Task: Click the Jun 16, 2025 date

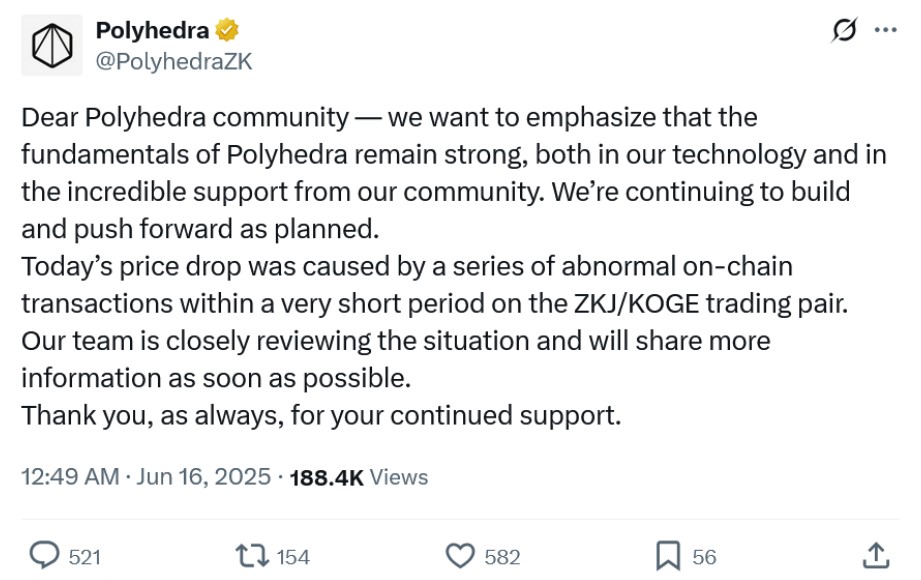Action: pyautogui.click(x=203, y=477)
